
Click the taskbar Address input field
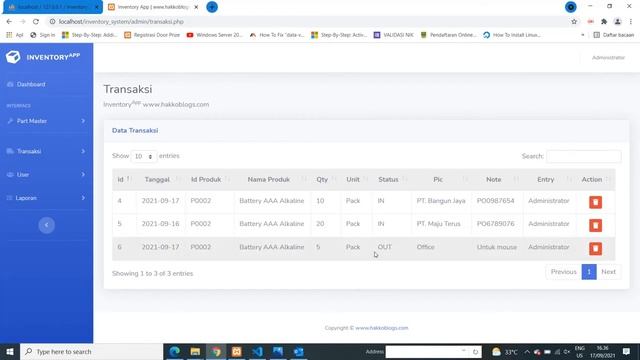[x=427, y=351]
